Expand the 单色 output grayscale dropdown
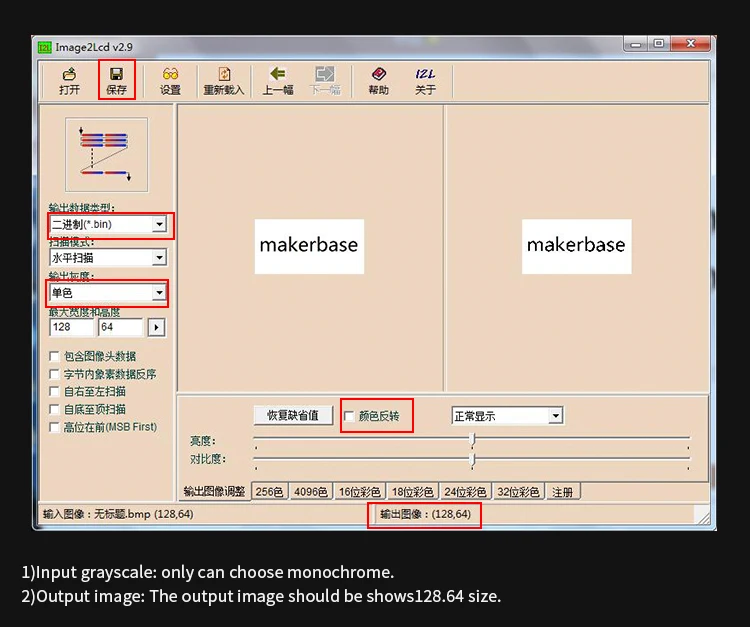Image resolution: width=750 pixels, height=627 pixels. click(x=159, y=292)
